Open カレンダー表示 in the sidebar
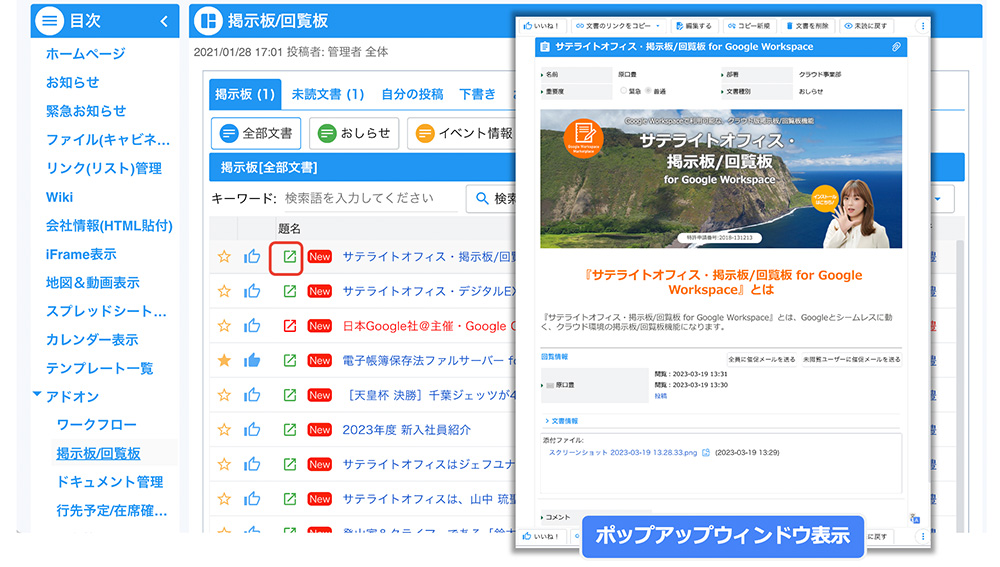1000x567 pixels. pos(92,339)
